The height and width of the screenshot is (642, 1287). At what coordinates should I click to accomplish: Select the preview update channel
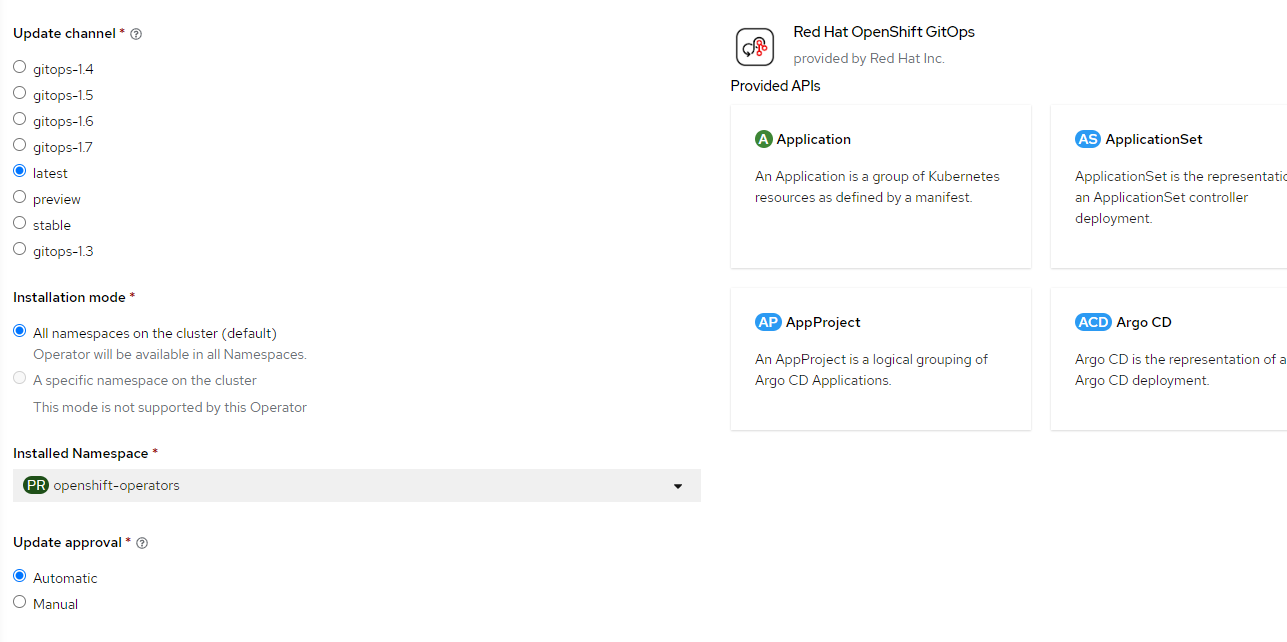pos(20,197)
